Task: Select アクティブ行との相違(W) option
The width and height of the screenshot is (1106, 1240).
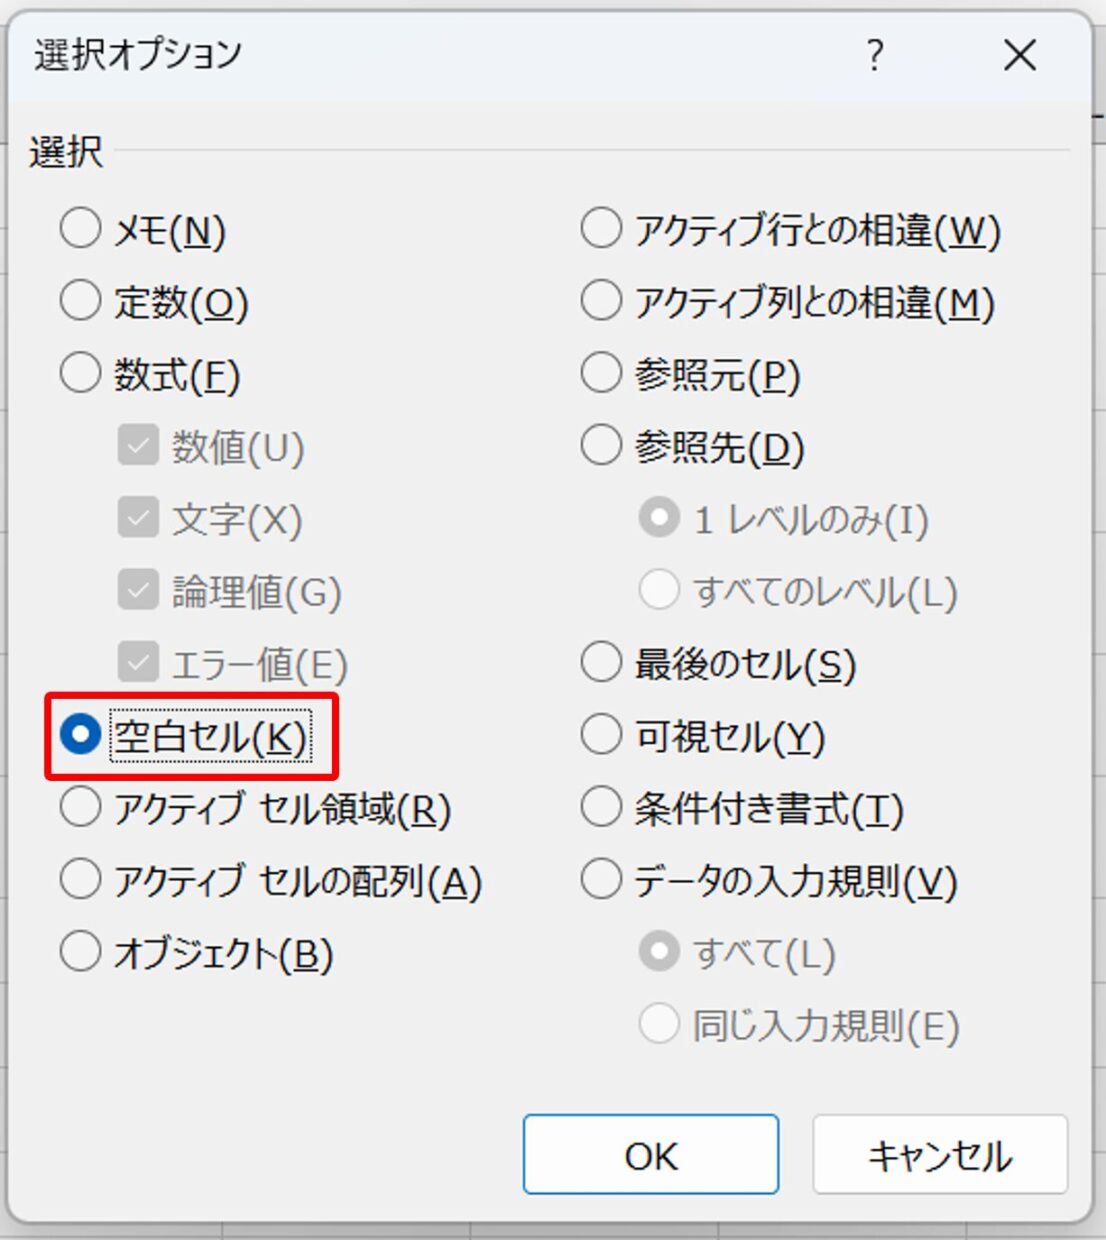Action: pos(601,229)
